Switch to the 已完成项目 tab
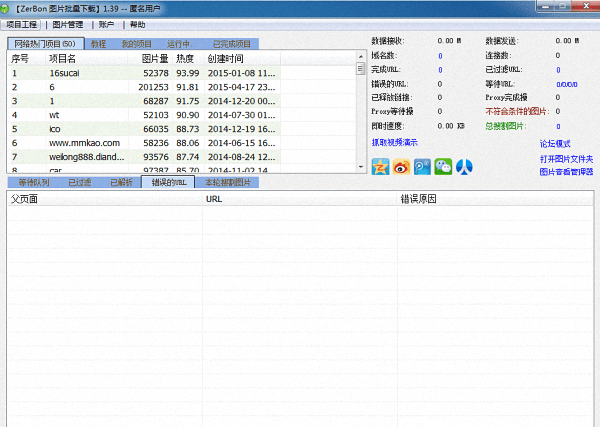 pyautogui.click(x=232, y=44)
